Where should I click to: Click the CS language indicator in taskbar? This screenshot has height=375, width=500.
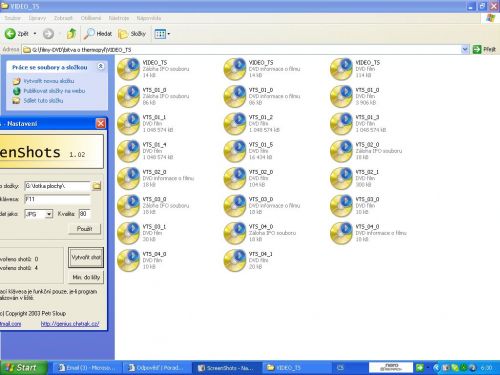pos(340,368)
